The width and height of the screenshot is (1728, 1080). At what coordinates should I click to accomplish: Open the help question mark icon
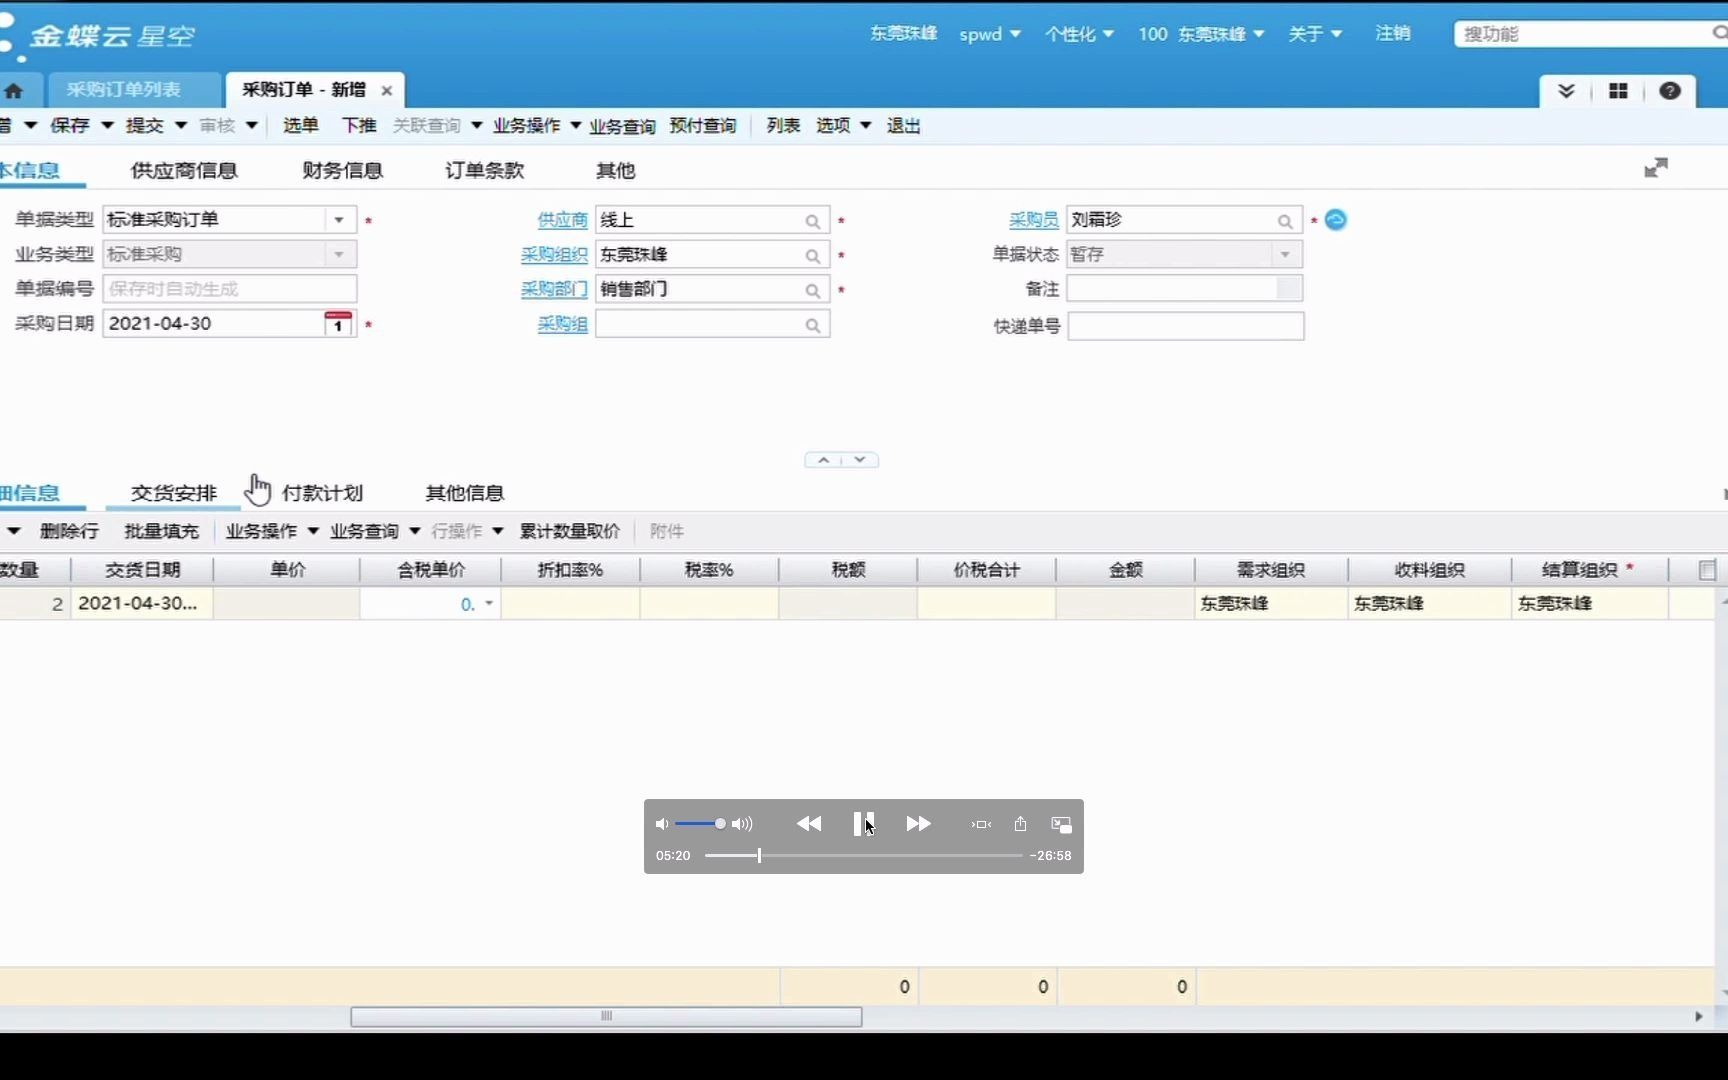1669,90
